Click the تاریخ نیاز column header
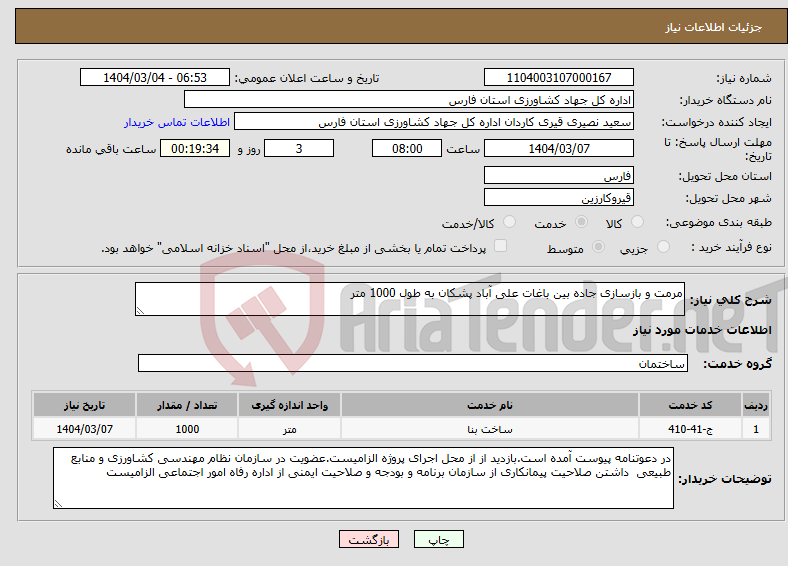The height and width of the screenshot is (566, 788). [x=84, y=405]
